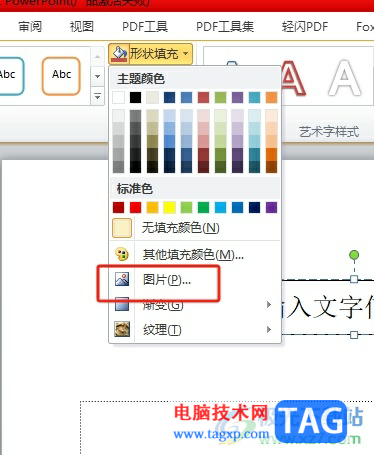
Task: Open 其他填充颜色(M)... dialog
Action: coord(195,255)
